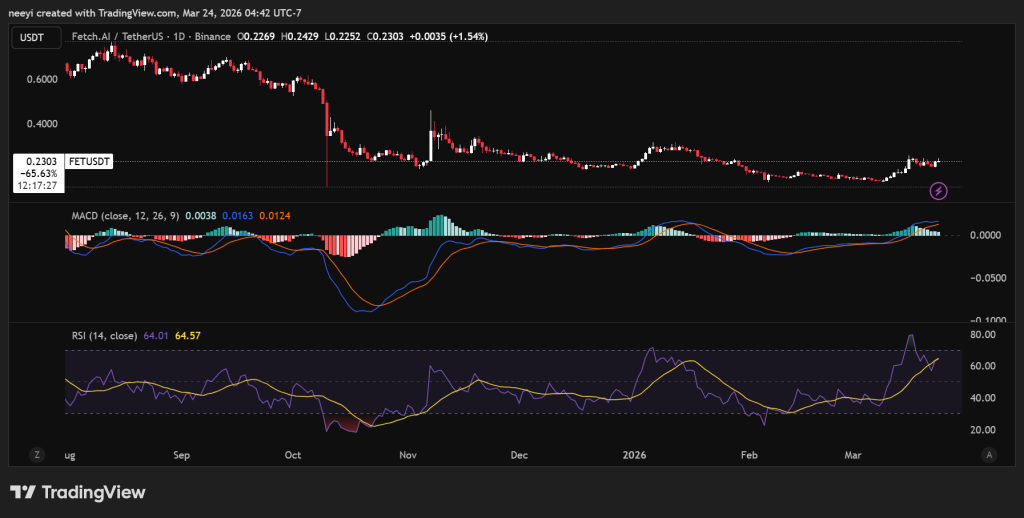The height and width of the screenshot is (518, 1024).
Task: Click the Nov label on time axis
Action: 407,454
